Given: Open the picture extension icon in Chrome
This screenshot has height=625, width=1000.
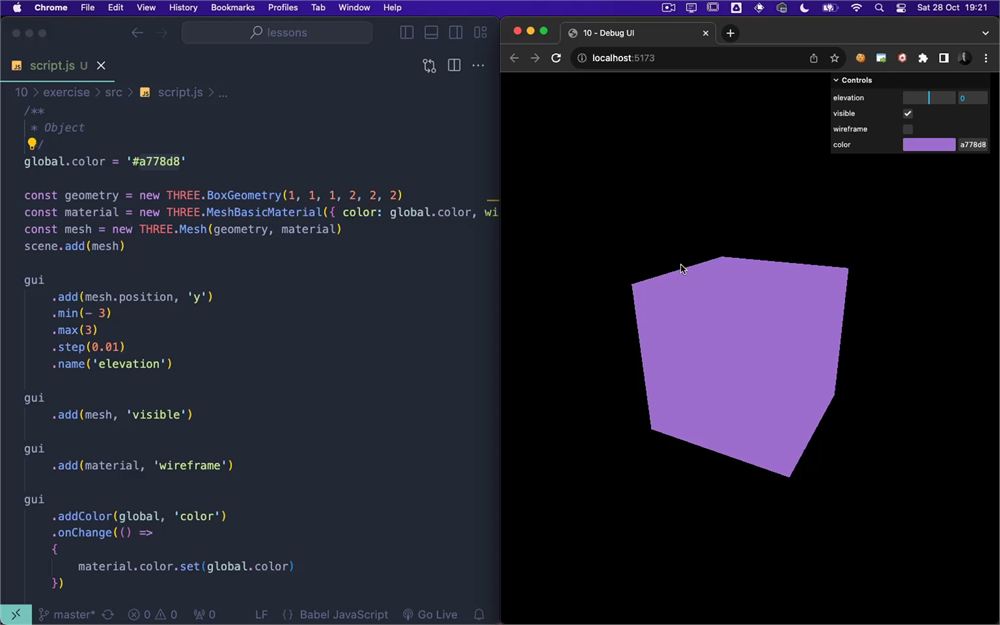Looking at the screenshot, I should coord(881,58).
